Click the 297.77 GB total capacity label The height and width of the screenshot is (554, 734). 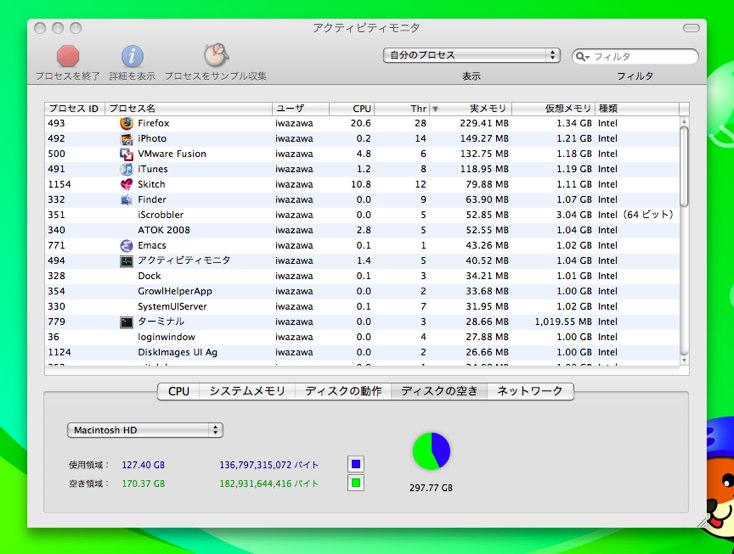point(431,488)
